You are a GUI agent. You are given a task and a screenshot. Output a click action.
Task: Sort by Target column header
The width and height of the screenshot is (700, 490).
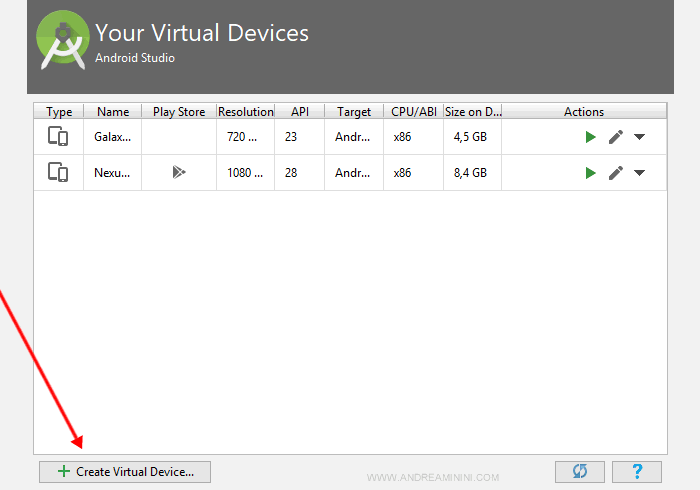tap(354, 112)
